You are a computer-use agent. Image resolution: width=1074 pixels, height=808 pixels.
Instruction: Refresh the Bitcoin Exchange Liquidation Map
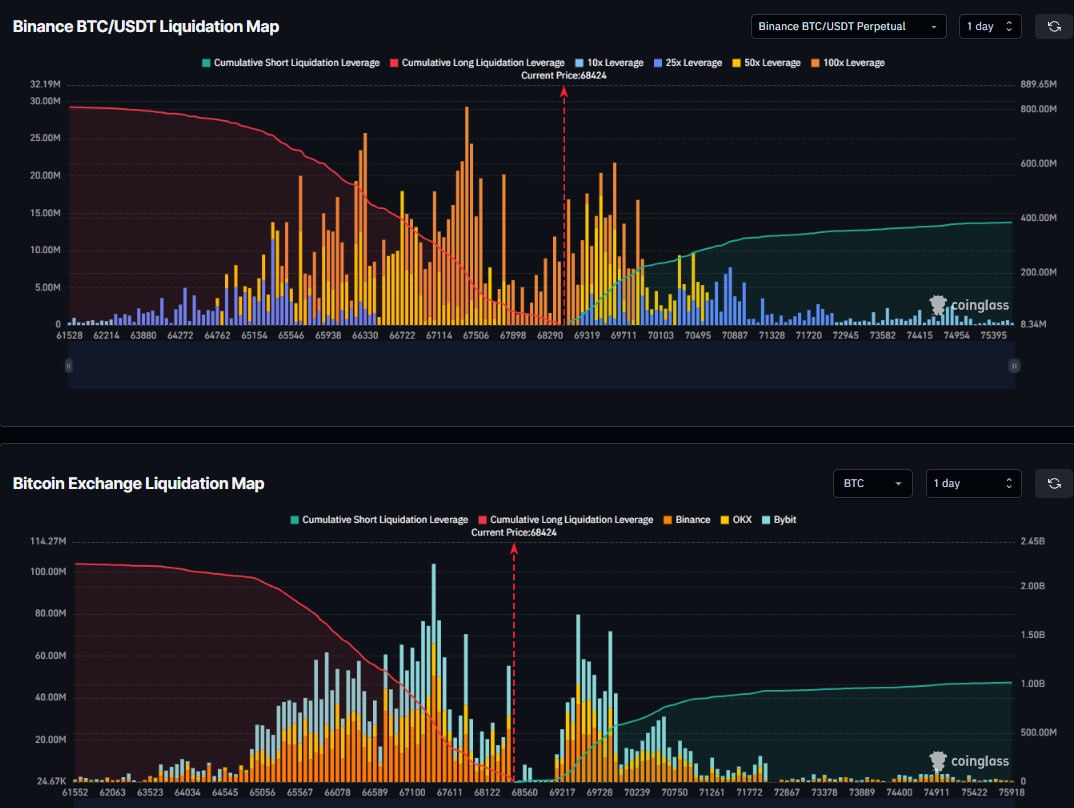pyautogui.click(x=1053, y=484)
